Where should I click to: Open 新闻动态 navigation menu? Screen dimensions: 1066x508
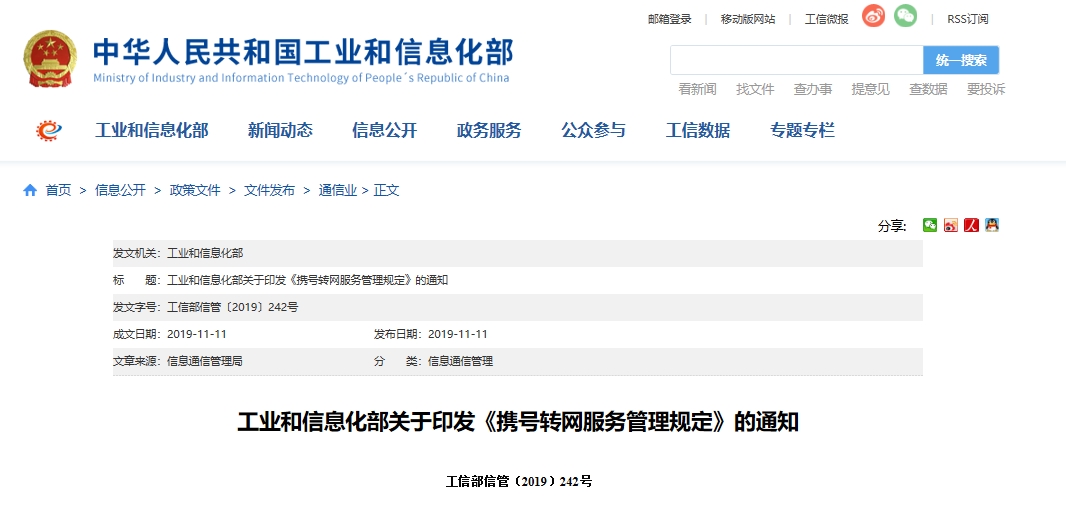click(280, 130)
